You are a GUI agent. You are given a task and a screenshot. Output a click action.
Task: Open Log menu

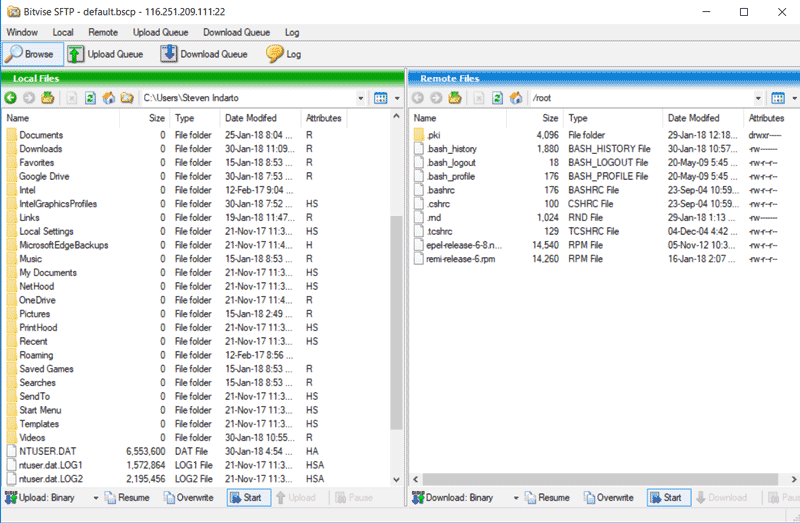(292, 32)
